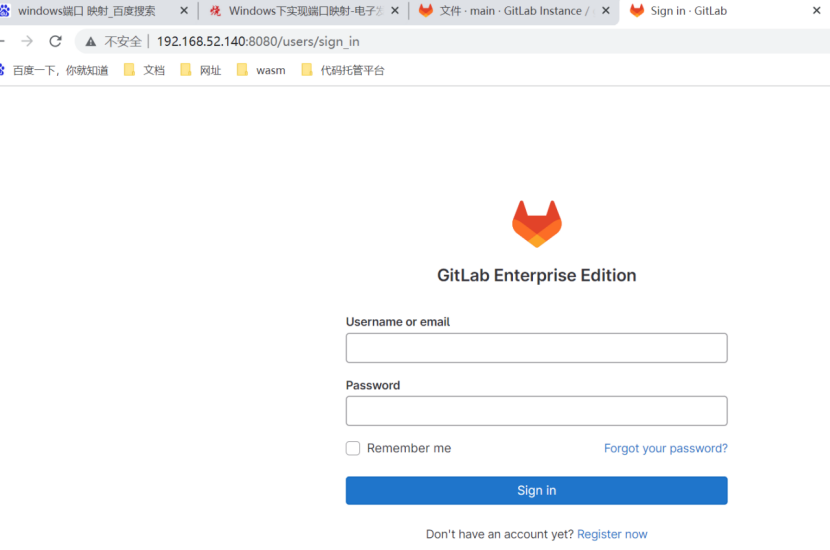Click the Password label text
The width and height of the screenshot is (830, 550).
(373, 385)
